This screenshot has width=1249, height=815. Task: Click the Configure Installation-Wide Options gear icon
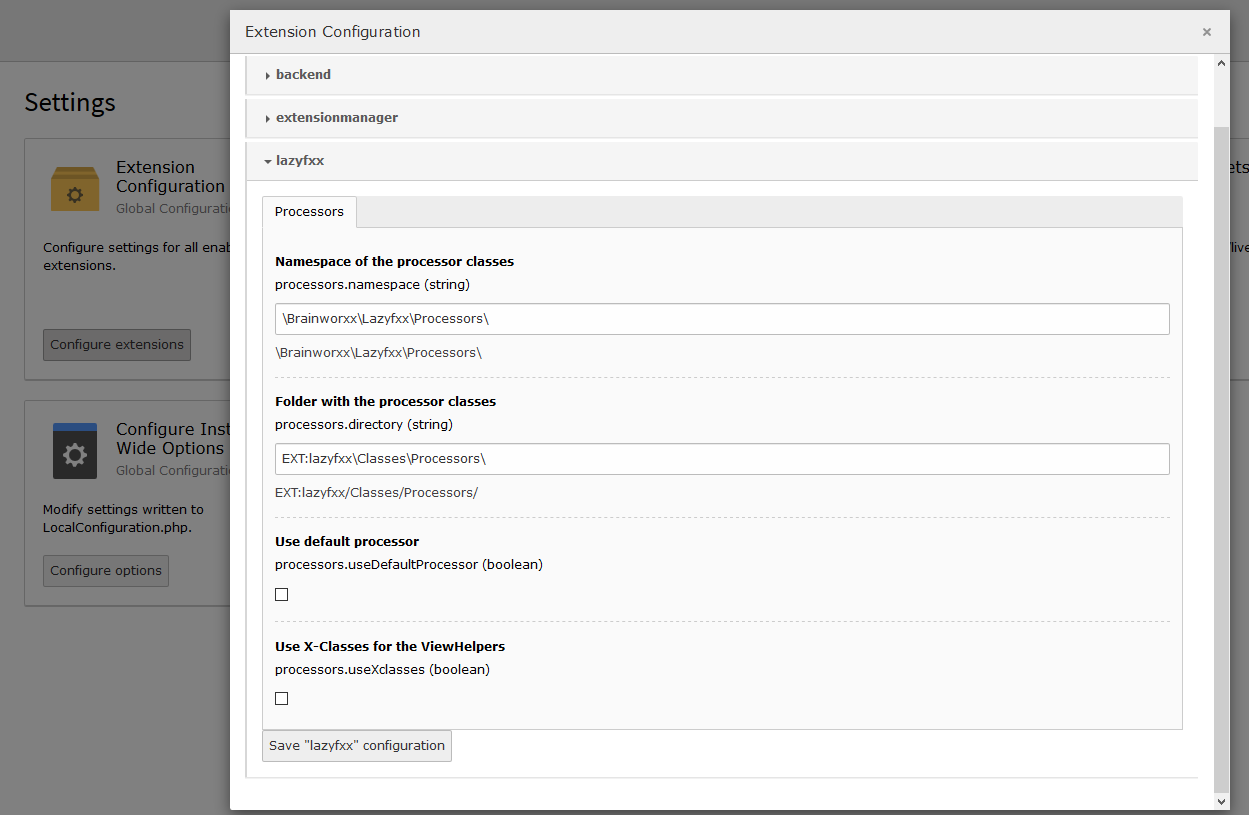tap(75, 452)
